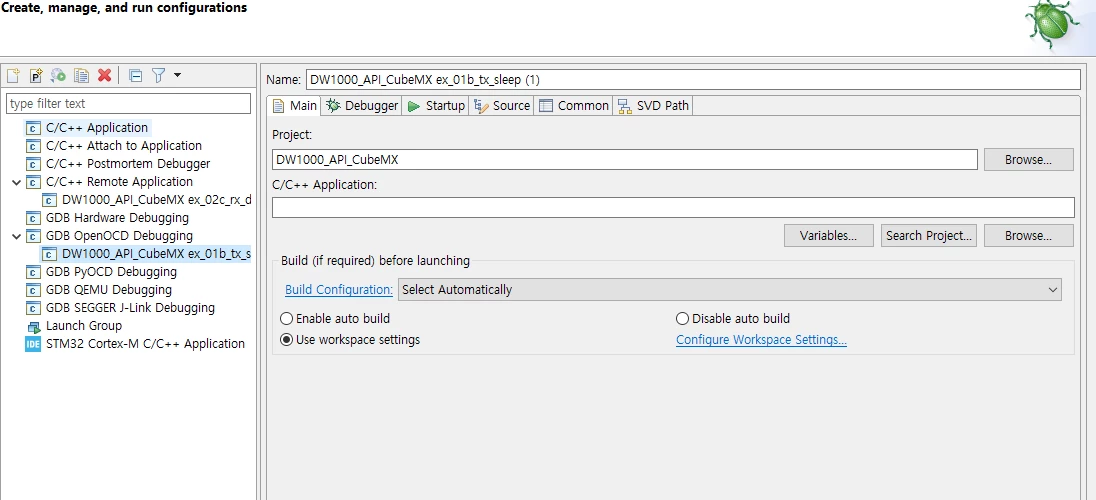Select C/C++ Remote Application type
This screenshot has height=500, width=1096.
120,182
